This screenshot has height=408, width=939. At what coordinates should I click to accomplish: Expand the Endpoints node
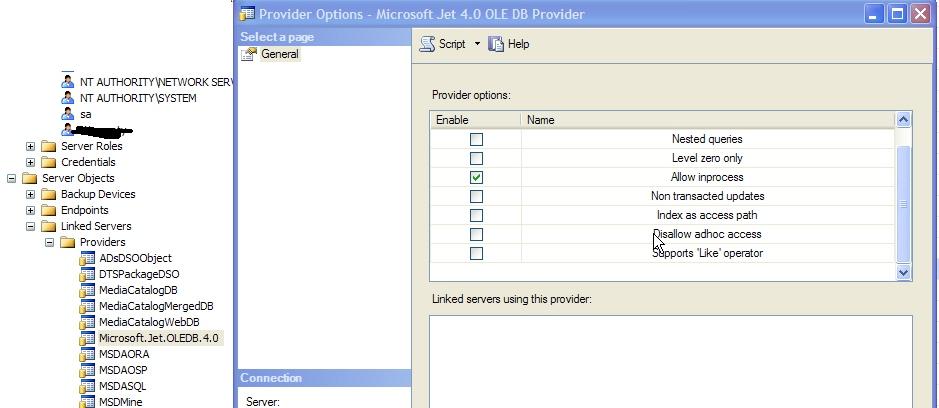point(31,210)
